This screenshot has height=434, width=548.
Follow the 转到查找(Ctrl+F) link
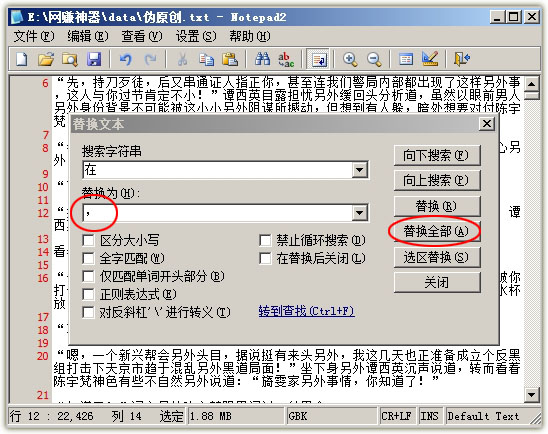(x=307, y=311)
